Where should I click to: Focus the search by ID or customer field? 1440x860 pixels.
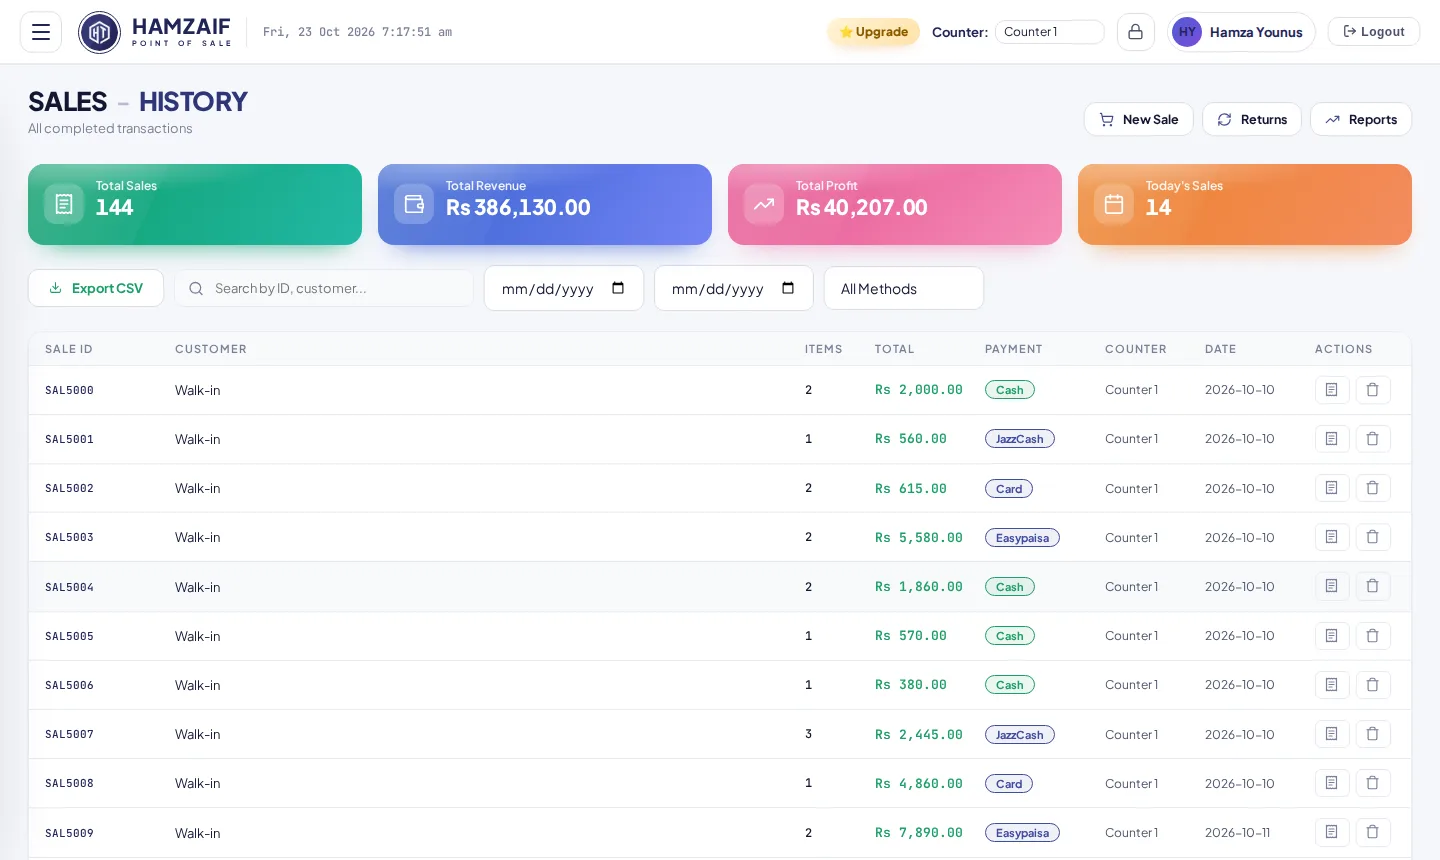tap(324, 288)
